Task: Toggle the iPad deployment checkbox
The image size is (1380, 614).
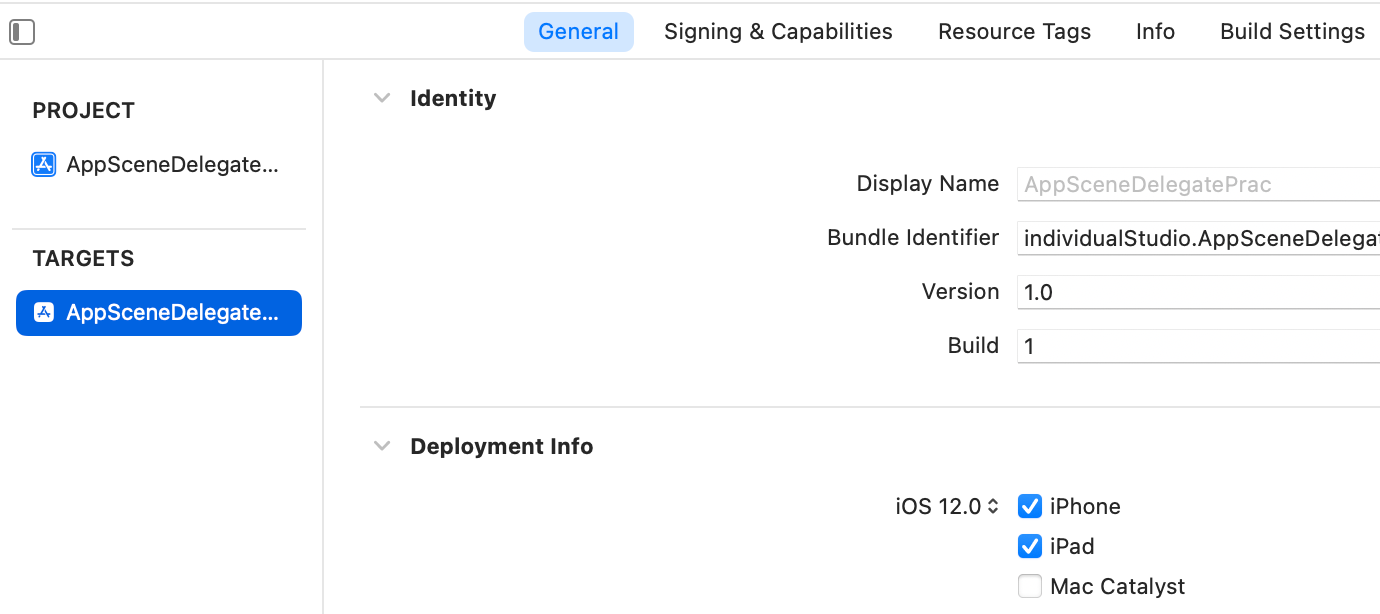Action: tap(1030, 546)
